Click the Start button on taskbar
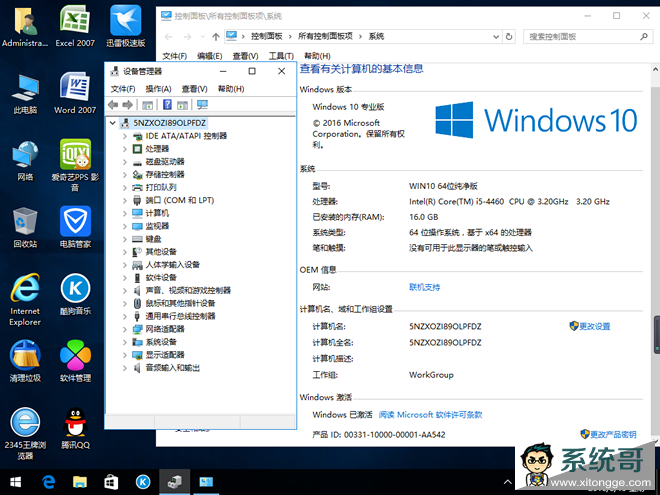The height and width of the screenshot is (495, 660). coord(16,482)
